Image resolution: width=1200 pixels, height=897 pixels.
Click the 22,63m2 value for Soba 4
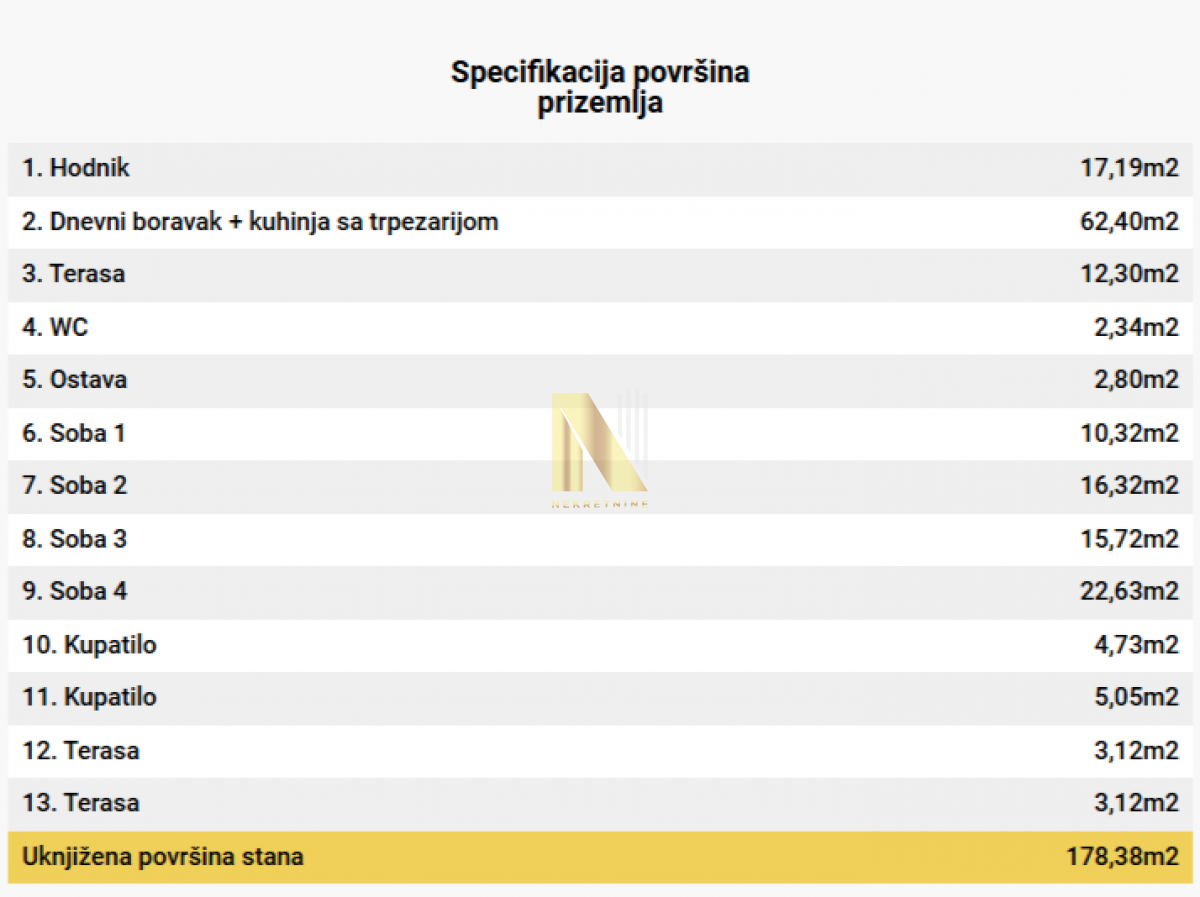coord(1130,592)
